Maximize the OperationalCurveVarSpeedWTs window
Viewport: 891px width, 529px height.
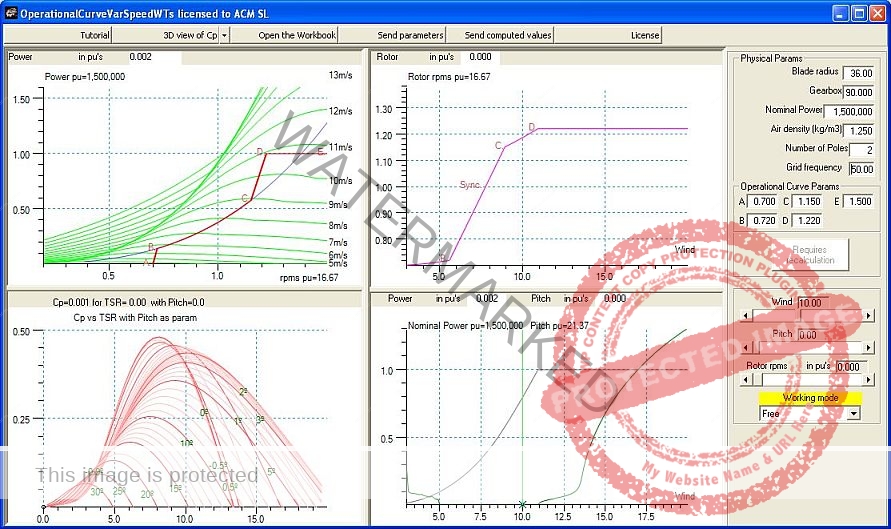(859, 13)
